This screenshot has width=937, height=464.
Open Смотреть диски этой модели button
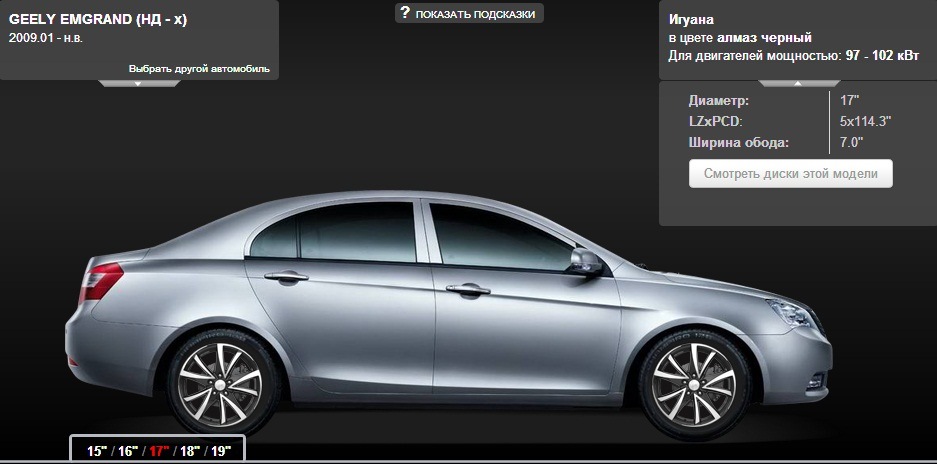tap(791, 174)
